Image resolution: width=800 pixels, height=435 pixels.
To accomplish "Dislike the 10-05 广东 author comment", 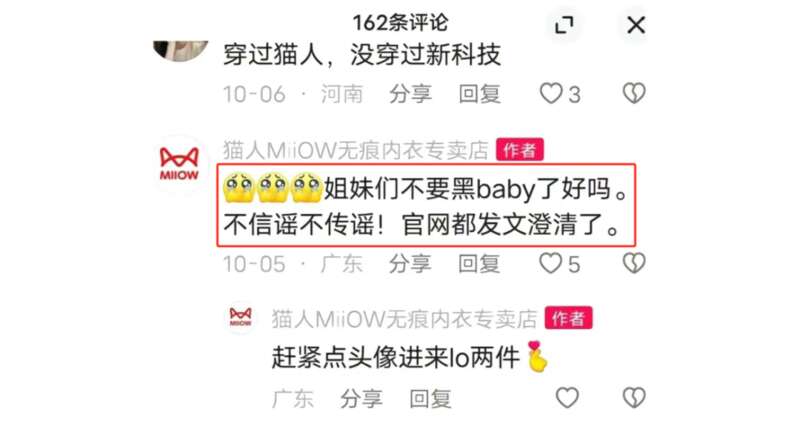I will (634, 263).
